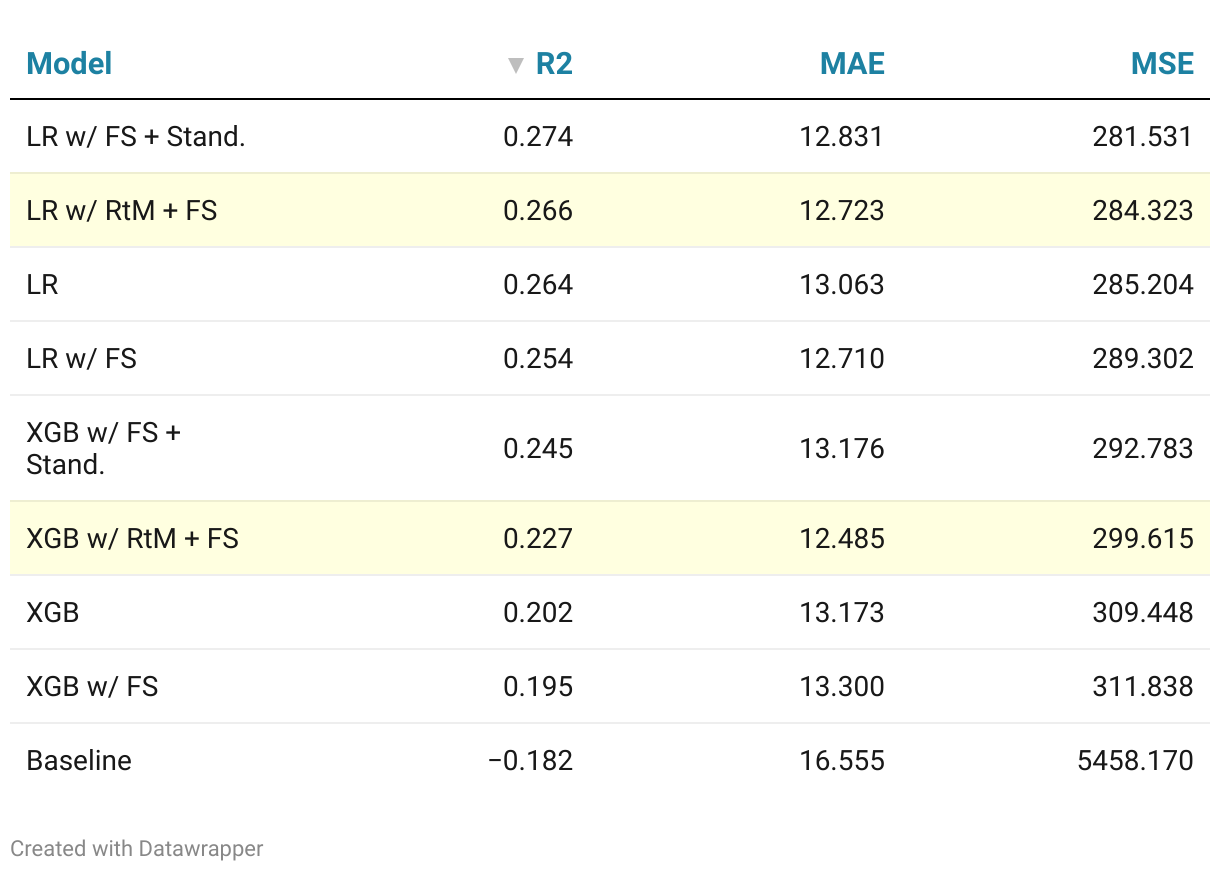The image size is (1220, 872).
Task: Sort table by MAE column header
Action: coord(852,64)
